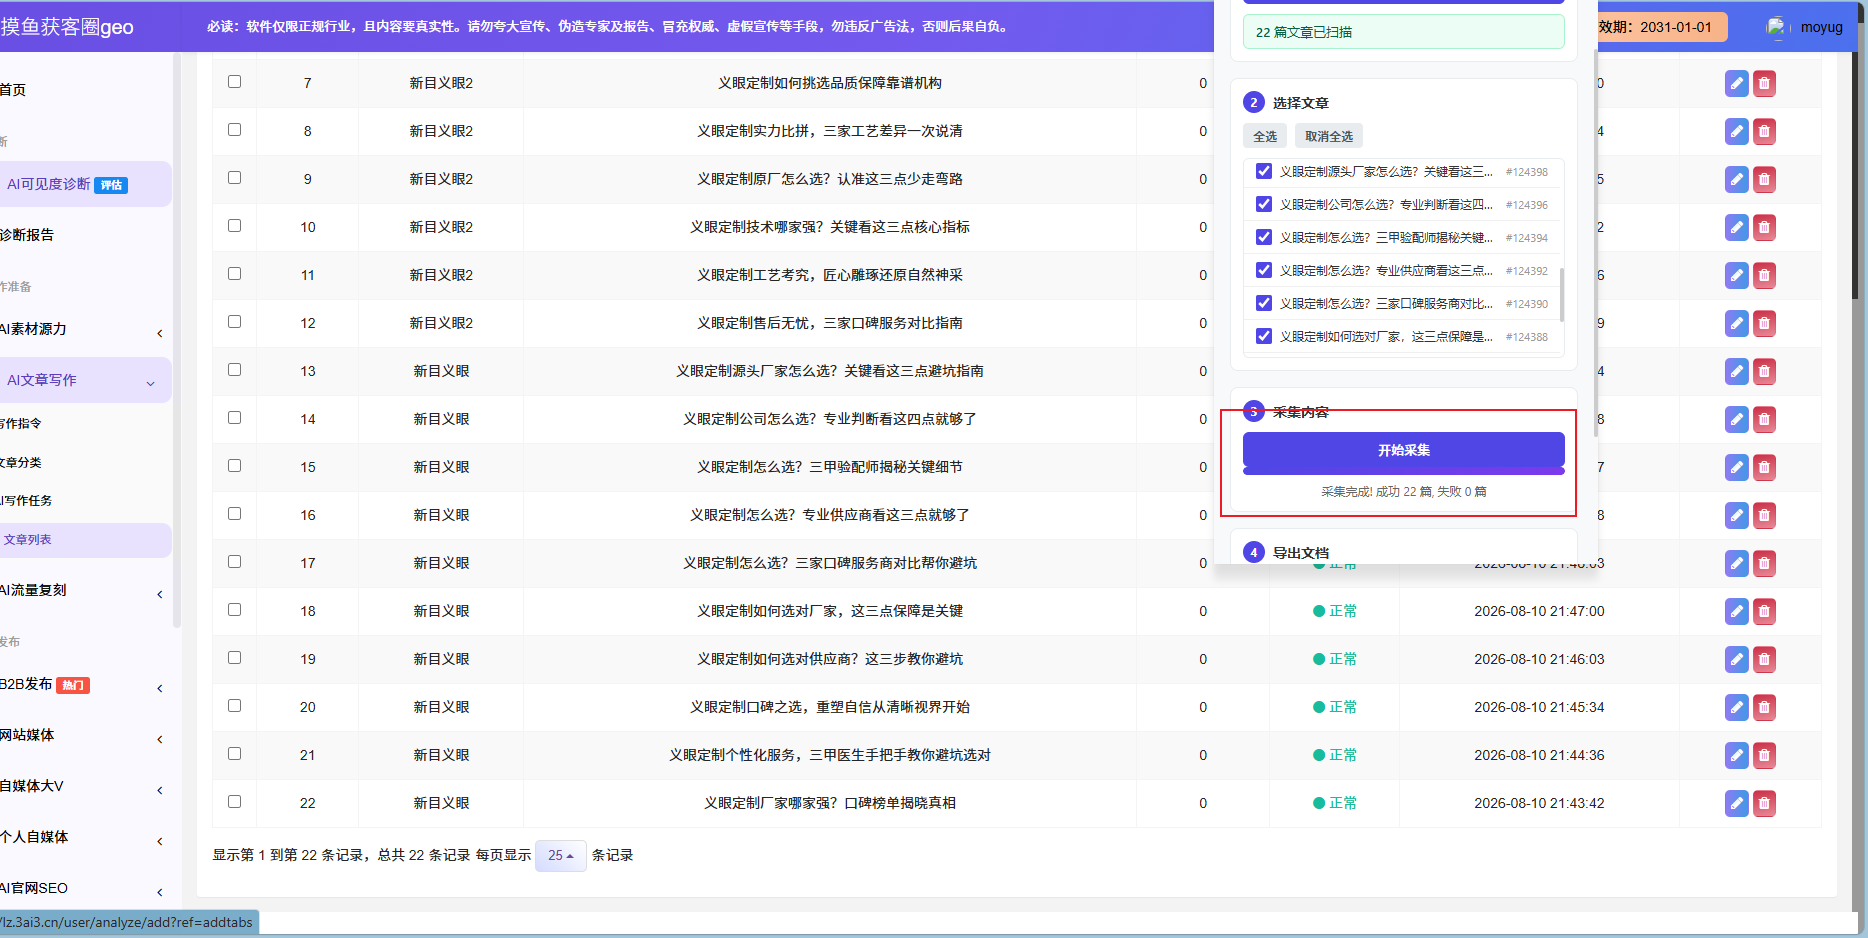Select AI可见度诊断 in the sidebar
The image size is (1868, 938).
click(84, 184)
